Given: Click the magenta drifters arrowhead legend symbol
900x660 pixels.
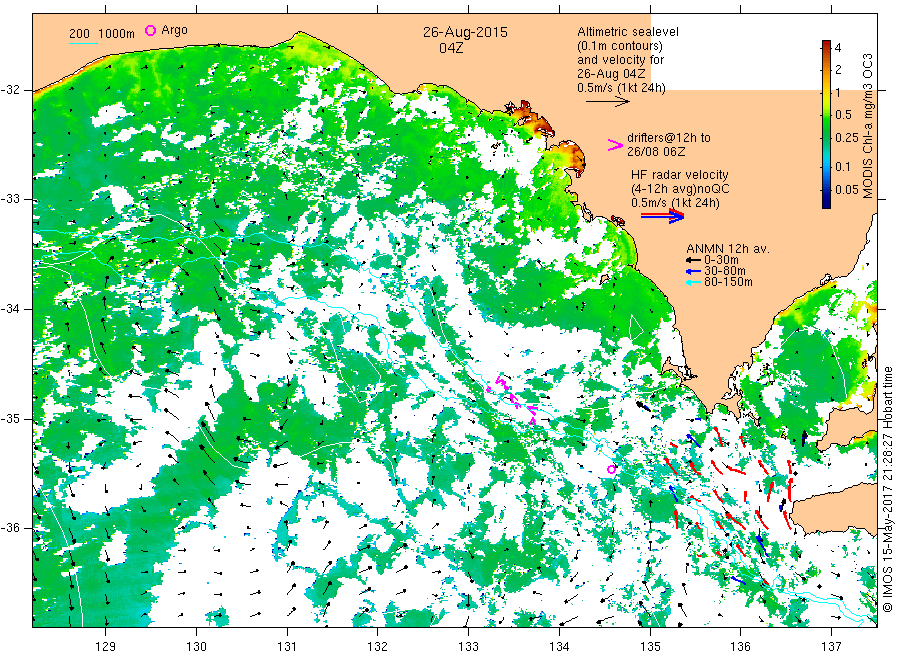Looking at the screenshot, I should tap(615, 145).
